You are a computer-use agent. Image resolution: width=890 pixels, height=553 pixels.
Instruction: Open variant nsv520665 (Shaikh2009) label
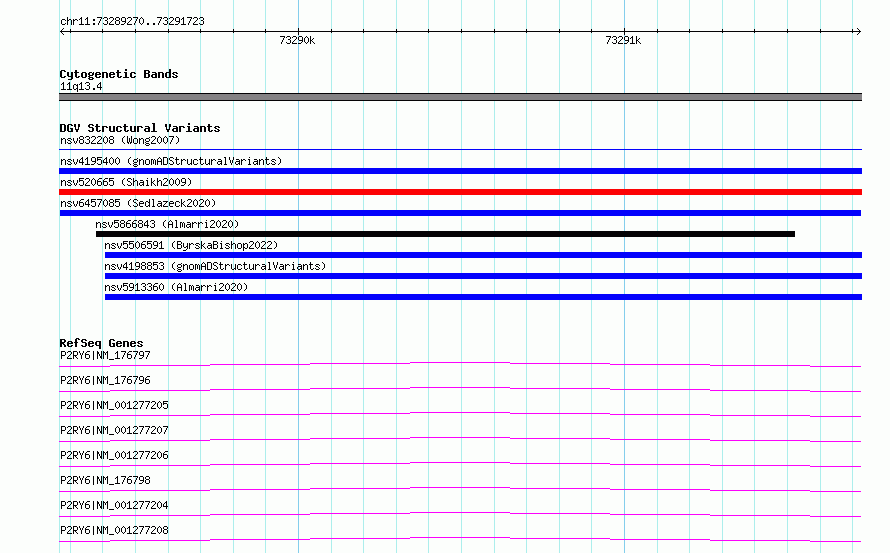click(x=126, y=182)
